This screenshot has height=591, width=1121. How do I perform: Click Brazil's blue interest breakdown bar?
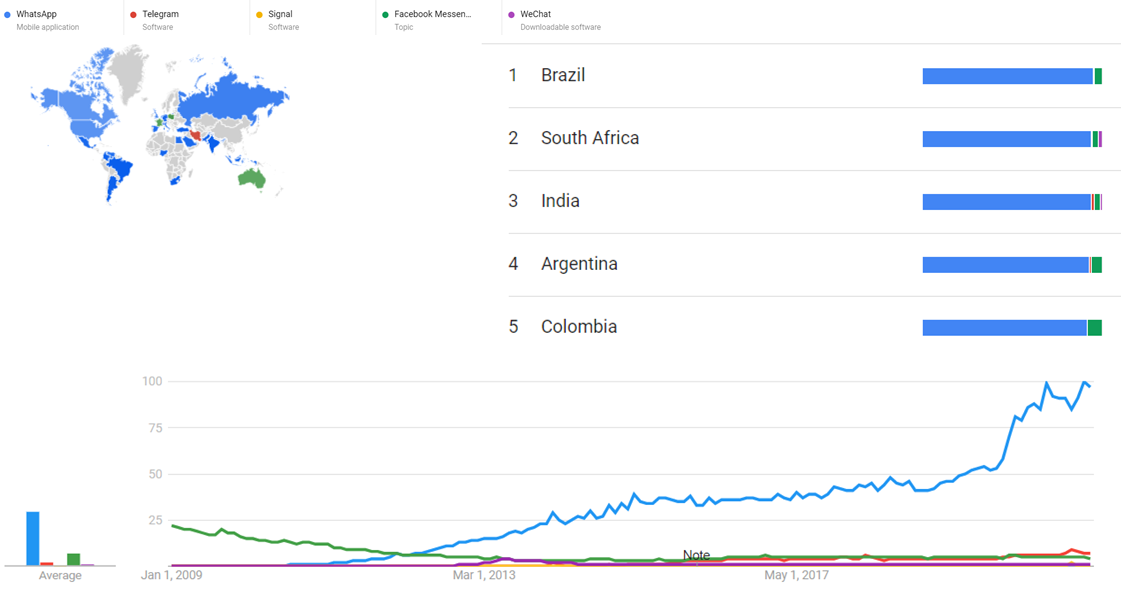(x=1007, y=77)
